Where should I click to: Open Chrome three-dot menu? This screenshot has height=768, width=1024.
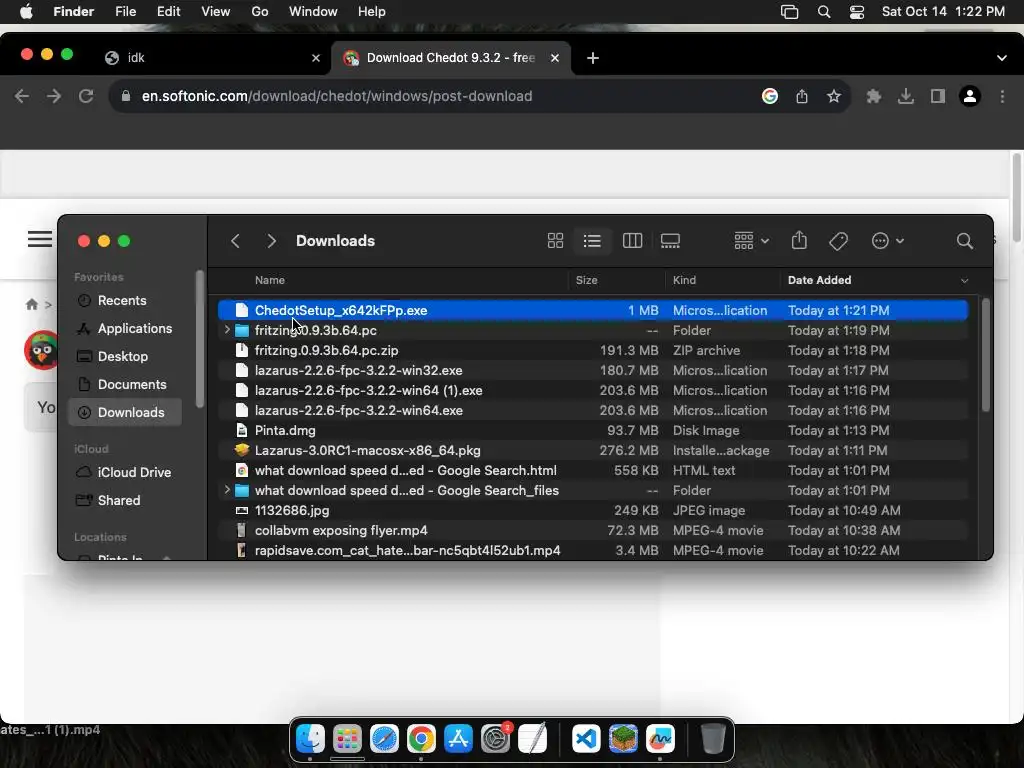tap(1002, 96)
